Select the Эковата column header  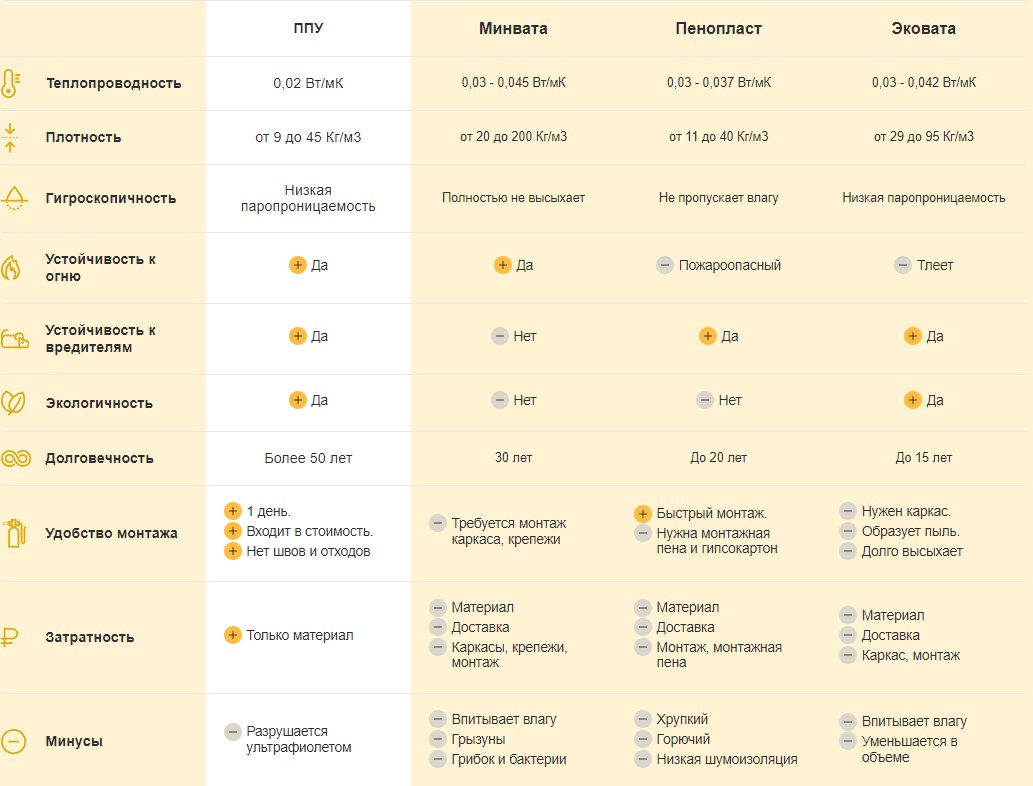pos(923,29)
